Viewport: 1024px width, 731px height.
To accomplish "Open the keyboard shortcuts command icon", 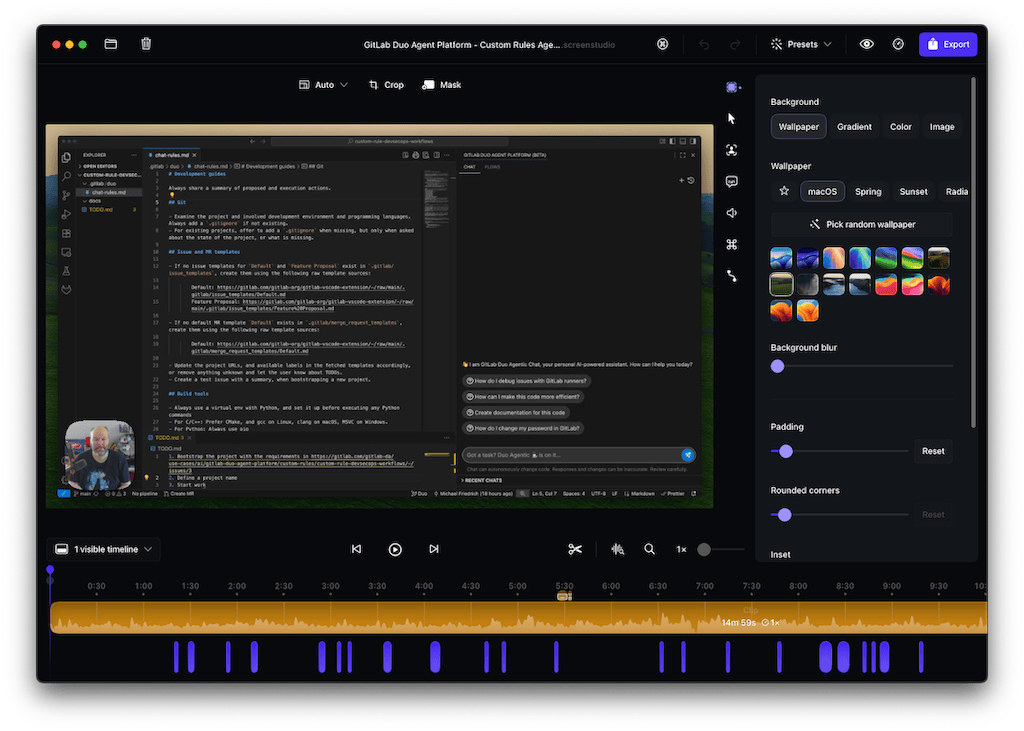I will 731,244.
